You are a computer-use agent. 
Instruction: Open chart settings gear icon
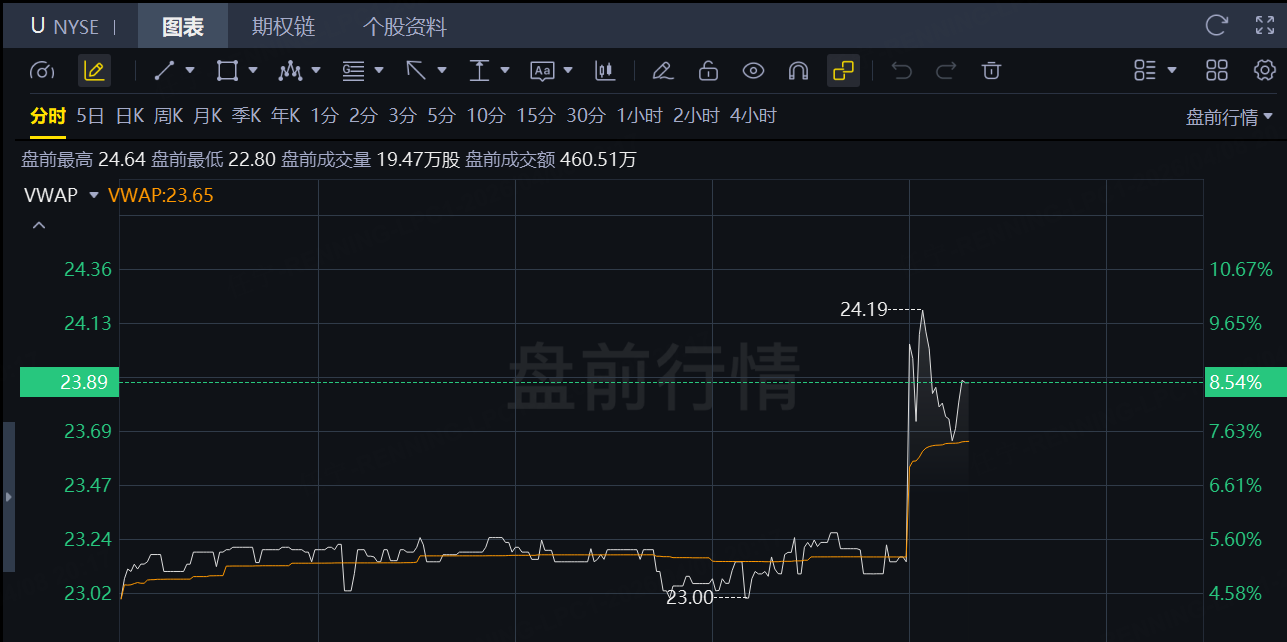(x=1265, y=70)
